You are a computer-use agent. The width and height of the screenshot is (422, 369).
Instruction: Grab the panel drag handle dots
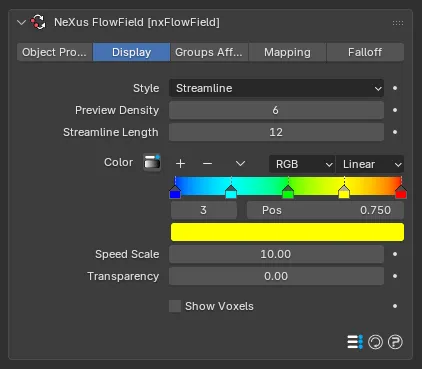point(398,23)
